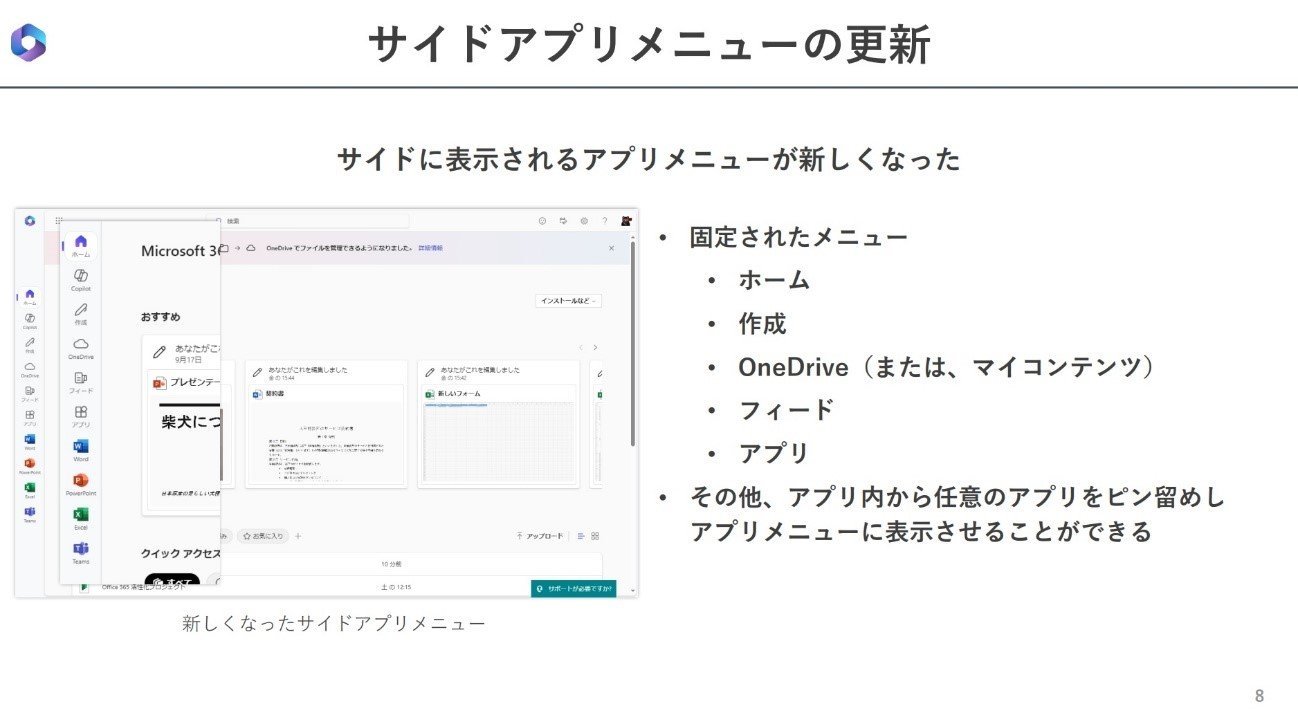
Task: Filter files by お気に入り
Action: (264, 536)
